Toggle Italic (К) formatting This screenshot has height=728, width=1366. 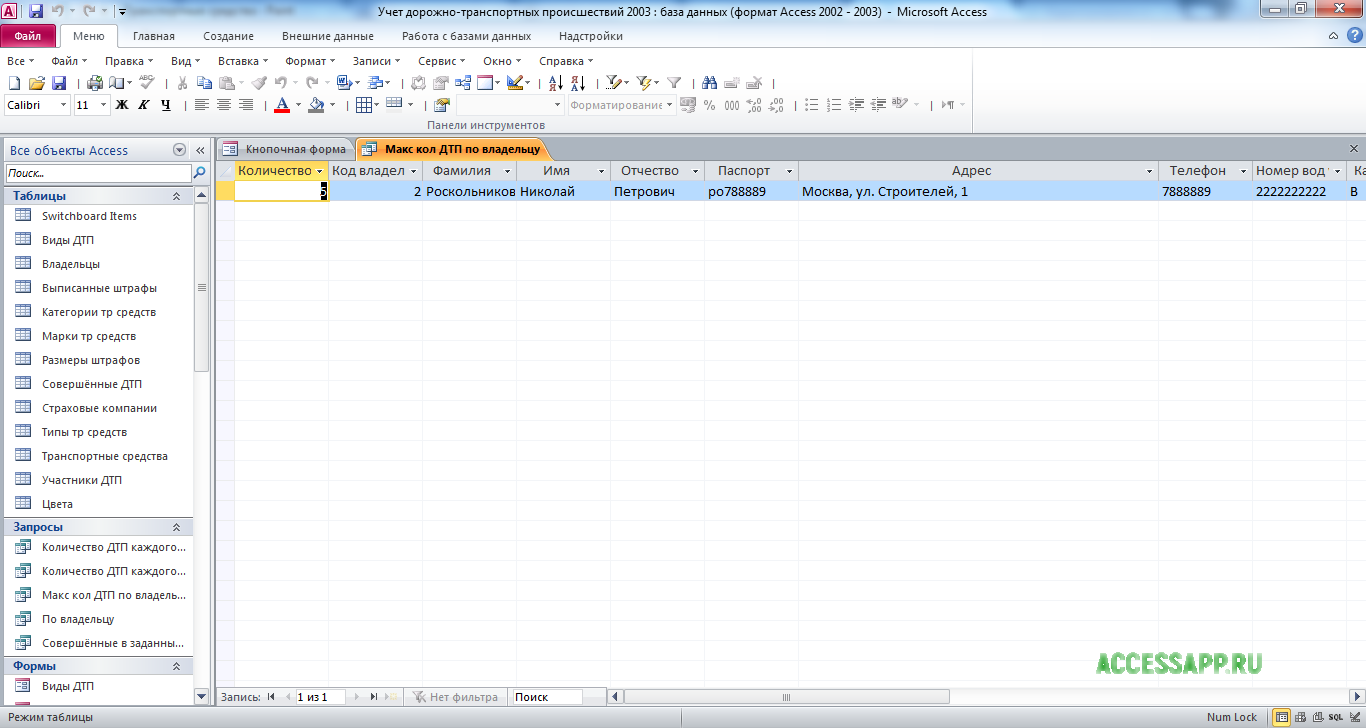(x=144, y=105)
